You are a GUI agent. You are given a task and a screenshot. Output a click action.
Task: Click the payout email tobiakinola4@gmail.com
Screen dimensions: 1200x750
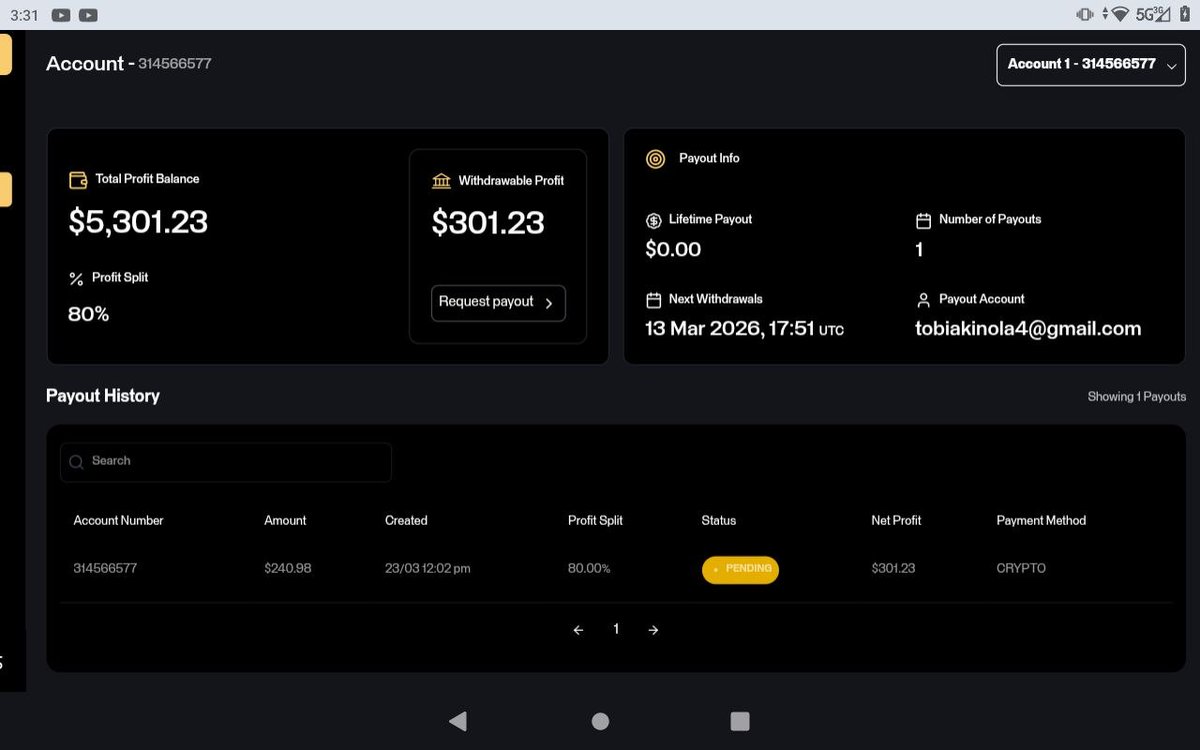click(x=1028, y=329)
